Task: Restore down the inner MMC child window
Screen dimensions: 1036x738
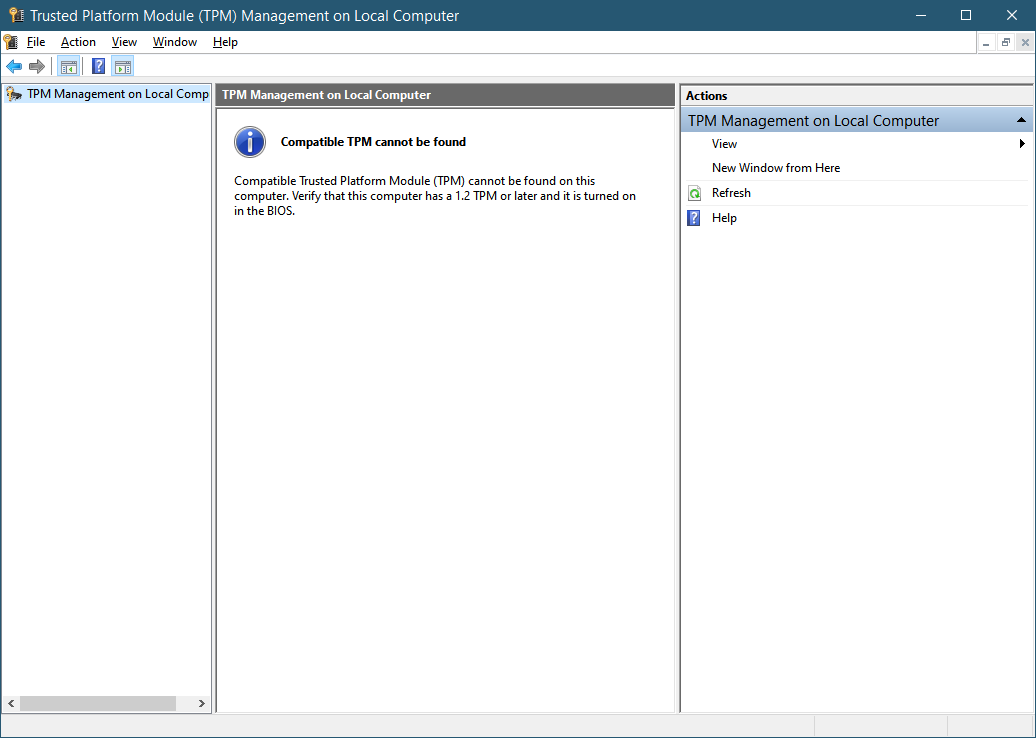Action: (1006, 43)
